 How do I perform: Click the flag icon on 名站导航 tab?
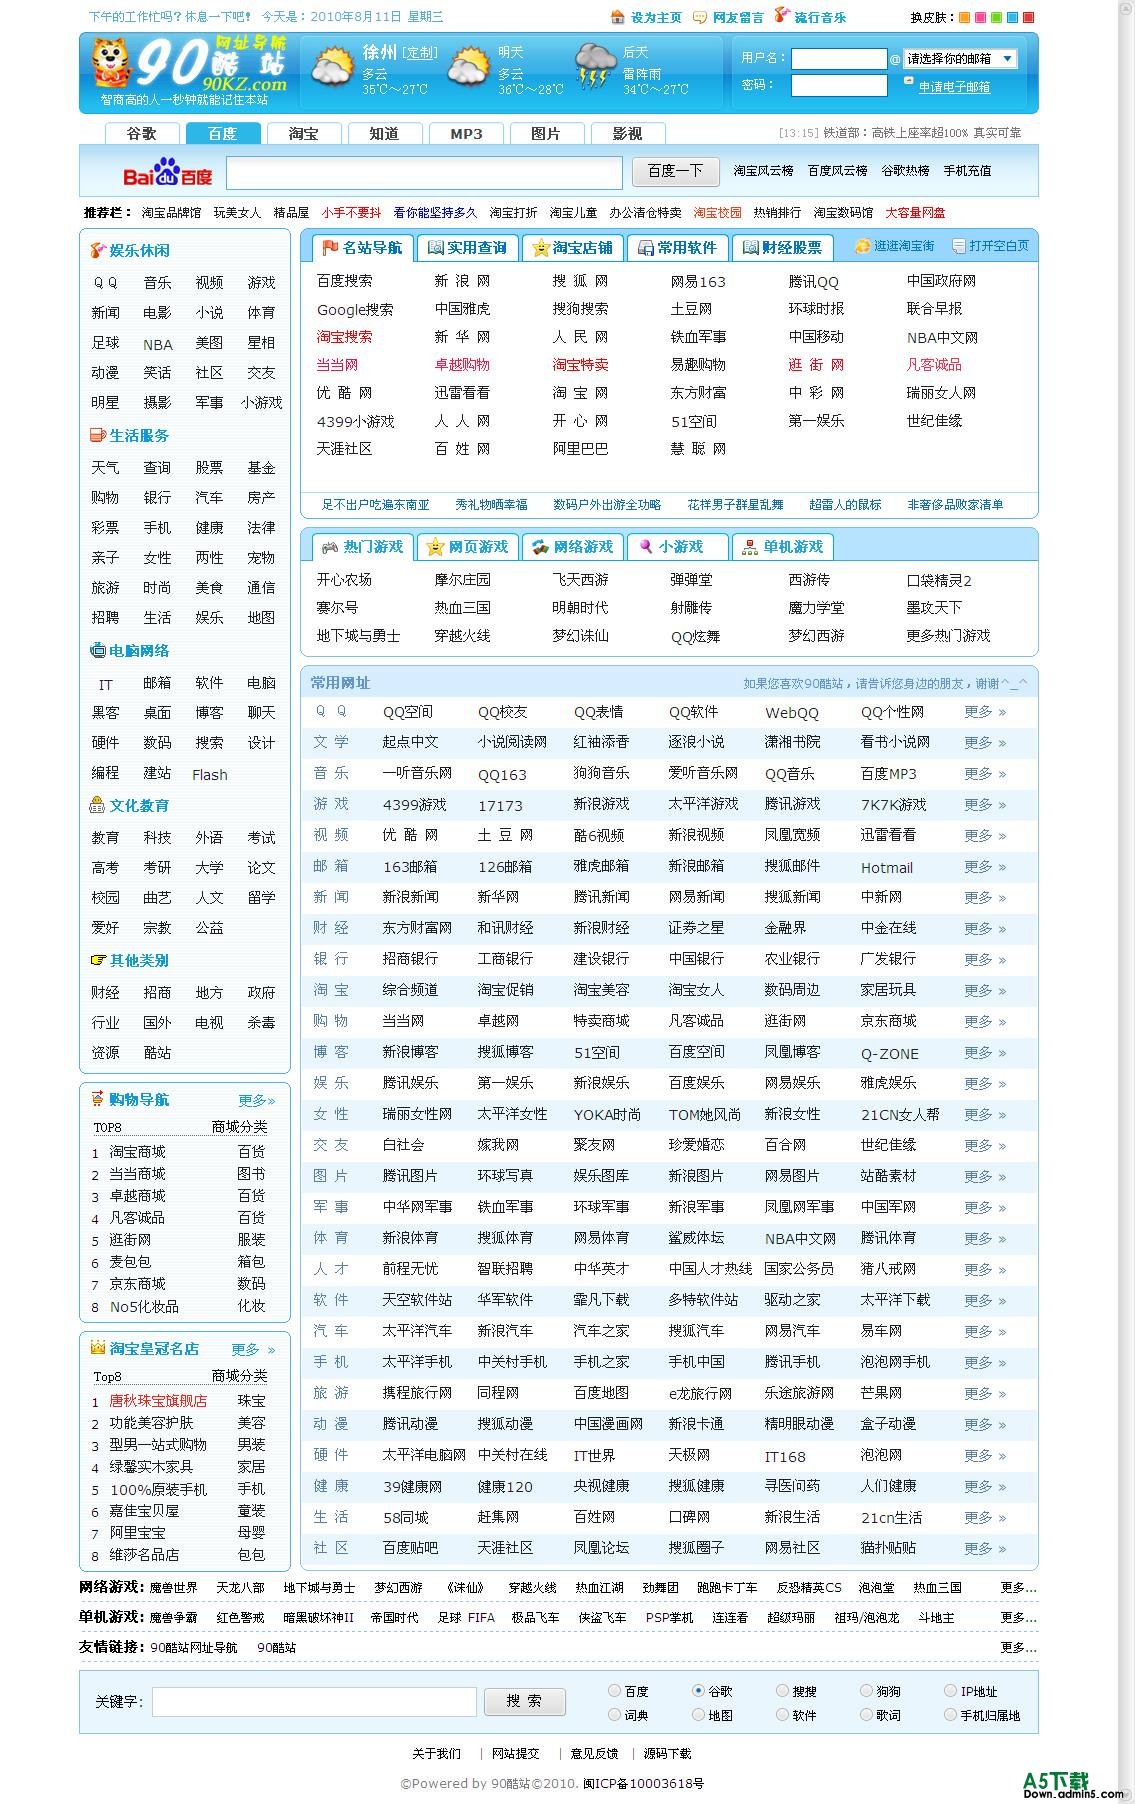click(330, 247)
